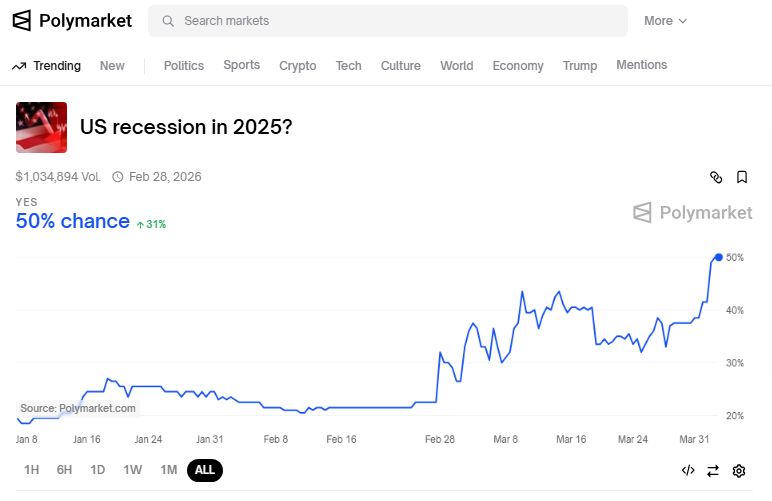
Task: Switch chart to 1H range
Action: [x=32, y=470]
